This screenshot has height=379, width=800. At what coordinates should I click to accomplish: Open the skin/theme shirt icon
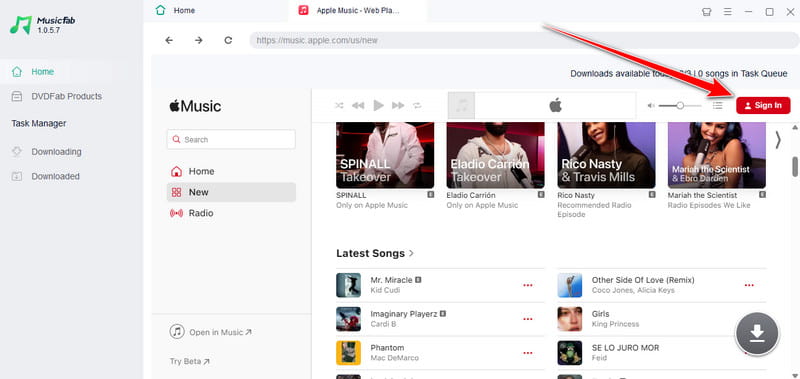pos(707,12)
